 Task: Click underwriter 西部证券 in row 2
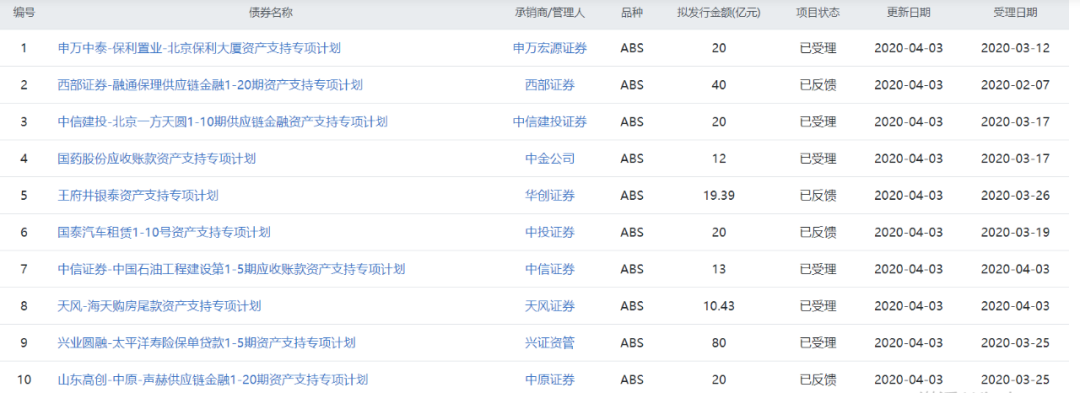(550, 85)
